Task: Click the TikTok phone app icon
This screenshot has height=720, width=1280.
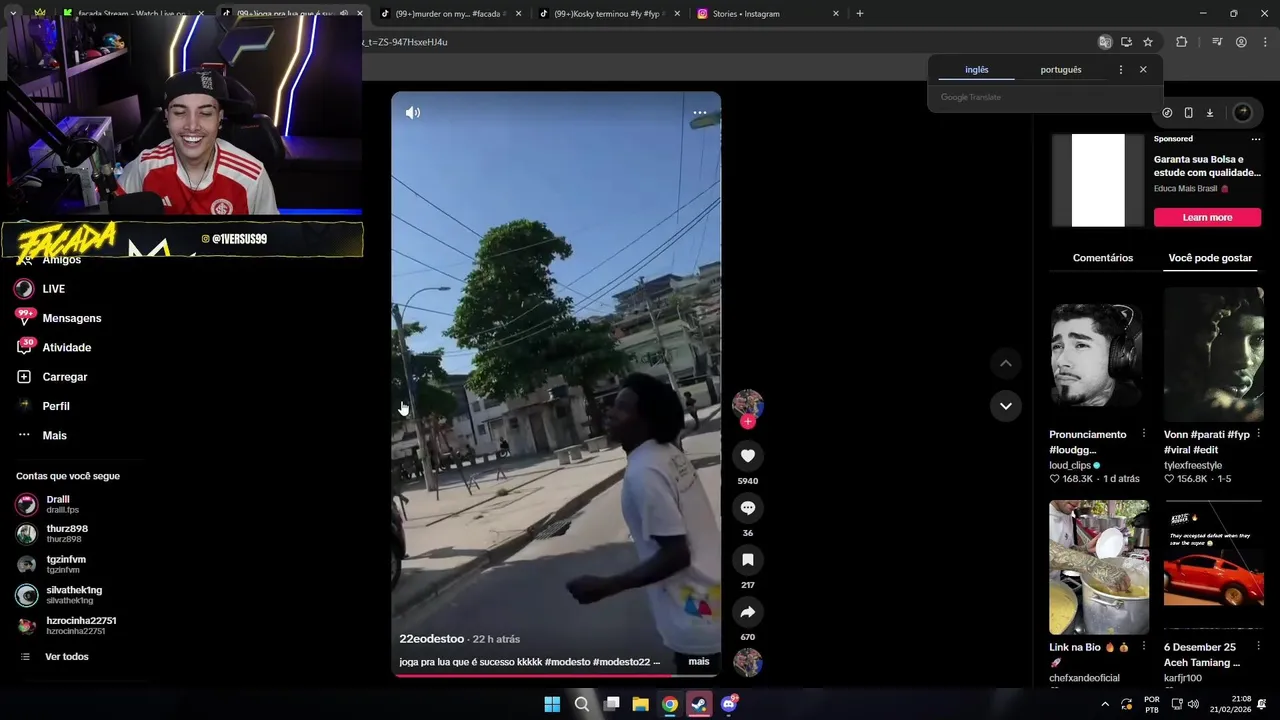Action: pyautogui.click(x=1188, y=113)
